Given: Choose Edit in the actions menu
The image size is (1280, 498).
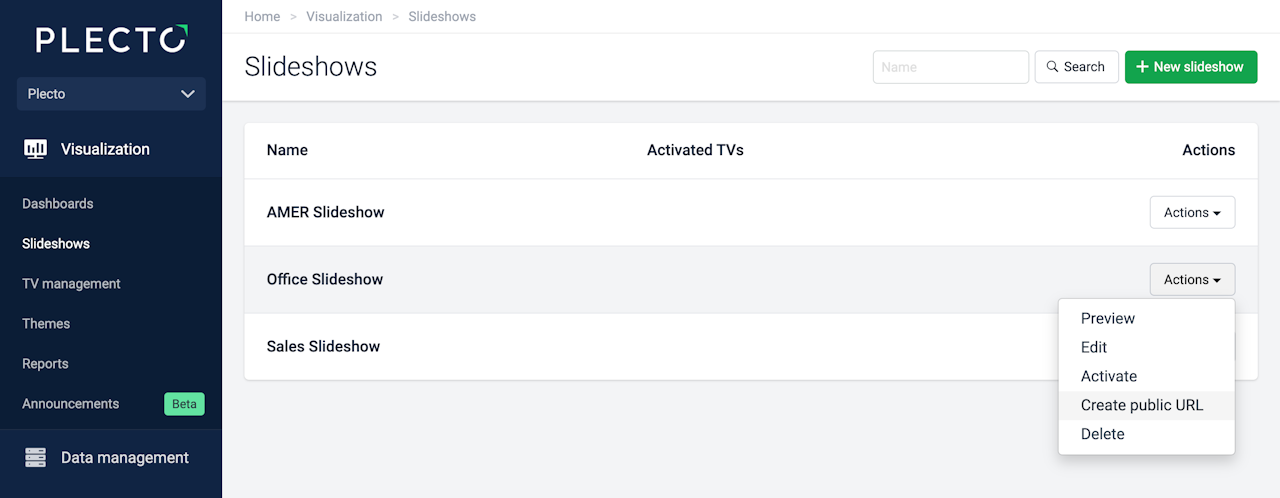Looking at the screenshot, I should (1094, 348).
